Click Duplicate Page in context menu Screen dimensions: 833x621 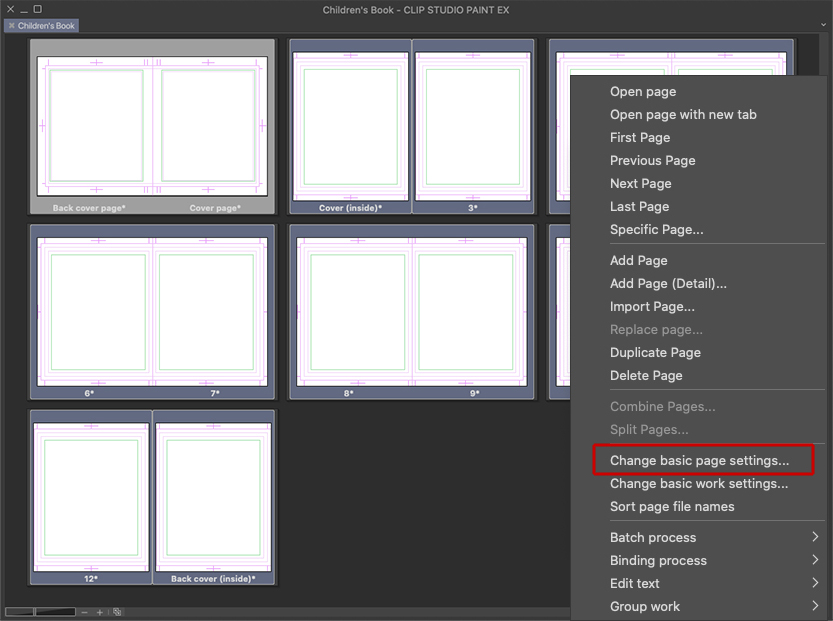(x=655, y=352)
